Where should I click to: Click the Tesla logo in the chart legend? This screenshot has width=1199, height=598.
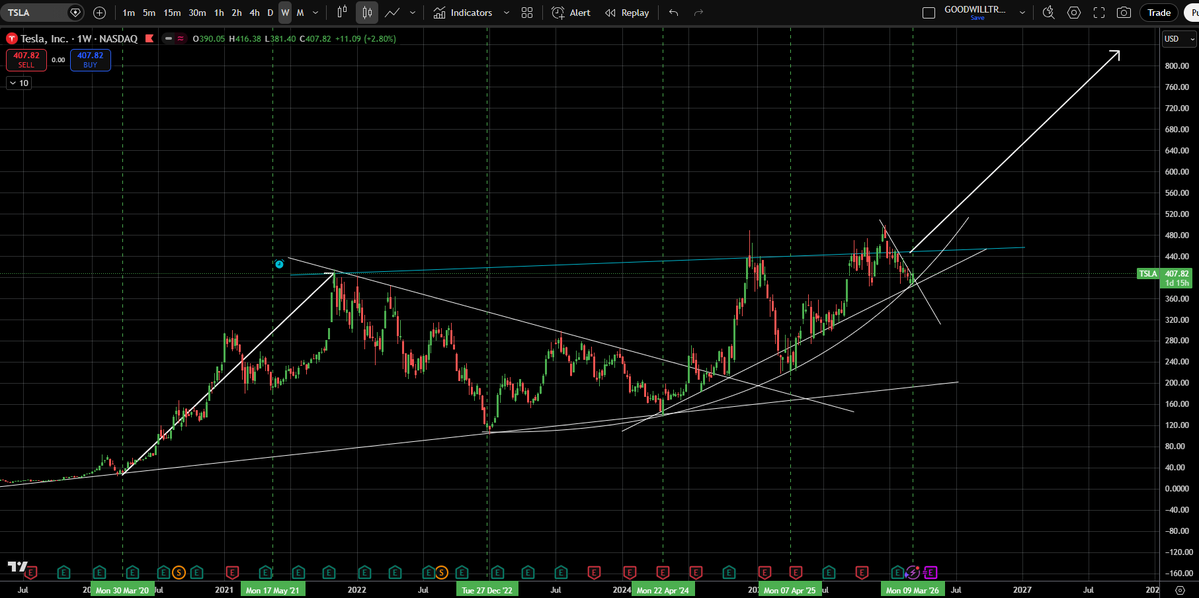pyautogui.click(x=11, y=38)
